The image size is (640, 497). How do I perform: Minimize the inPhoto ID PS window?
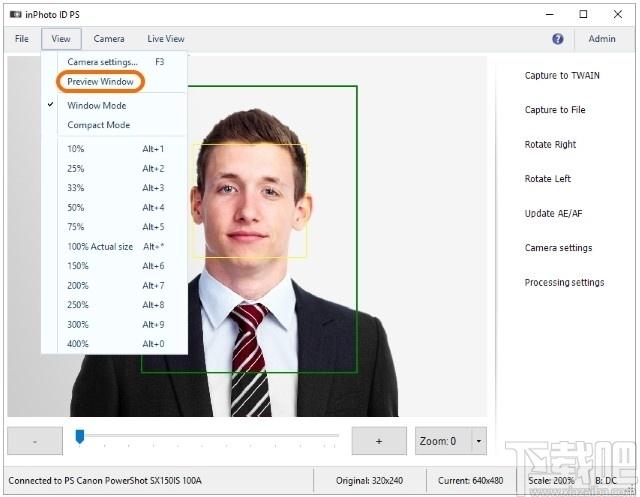tap(550, 14)
